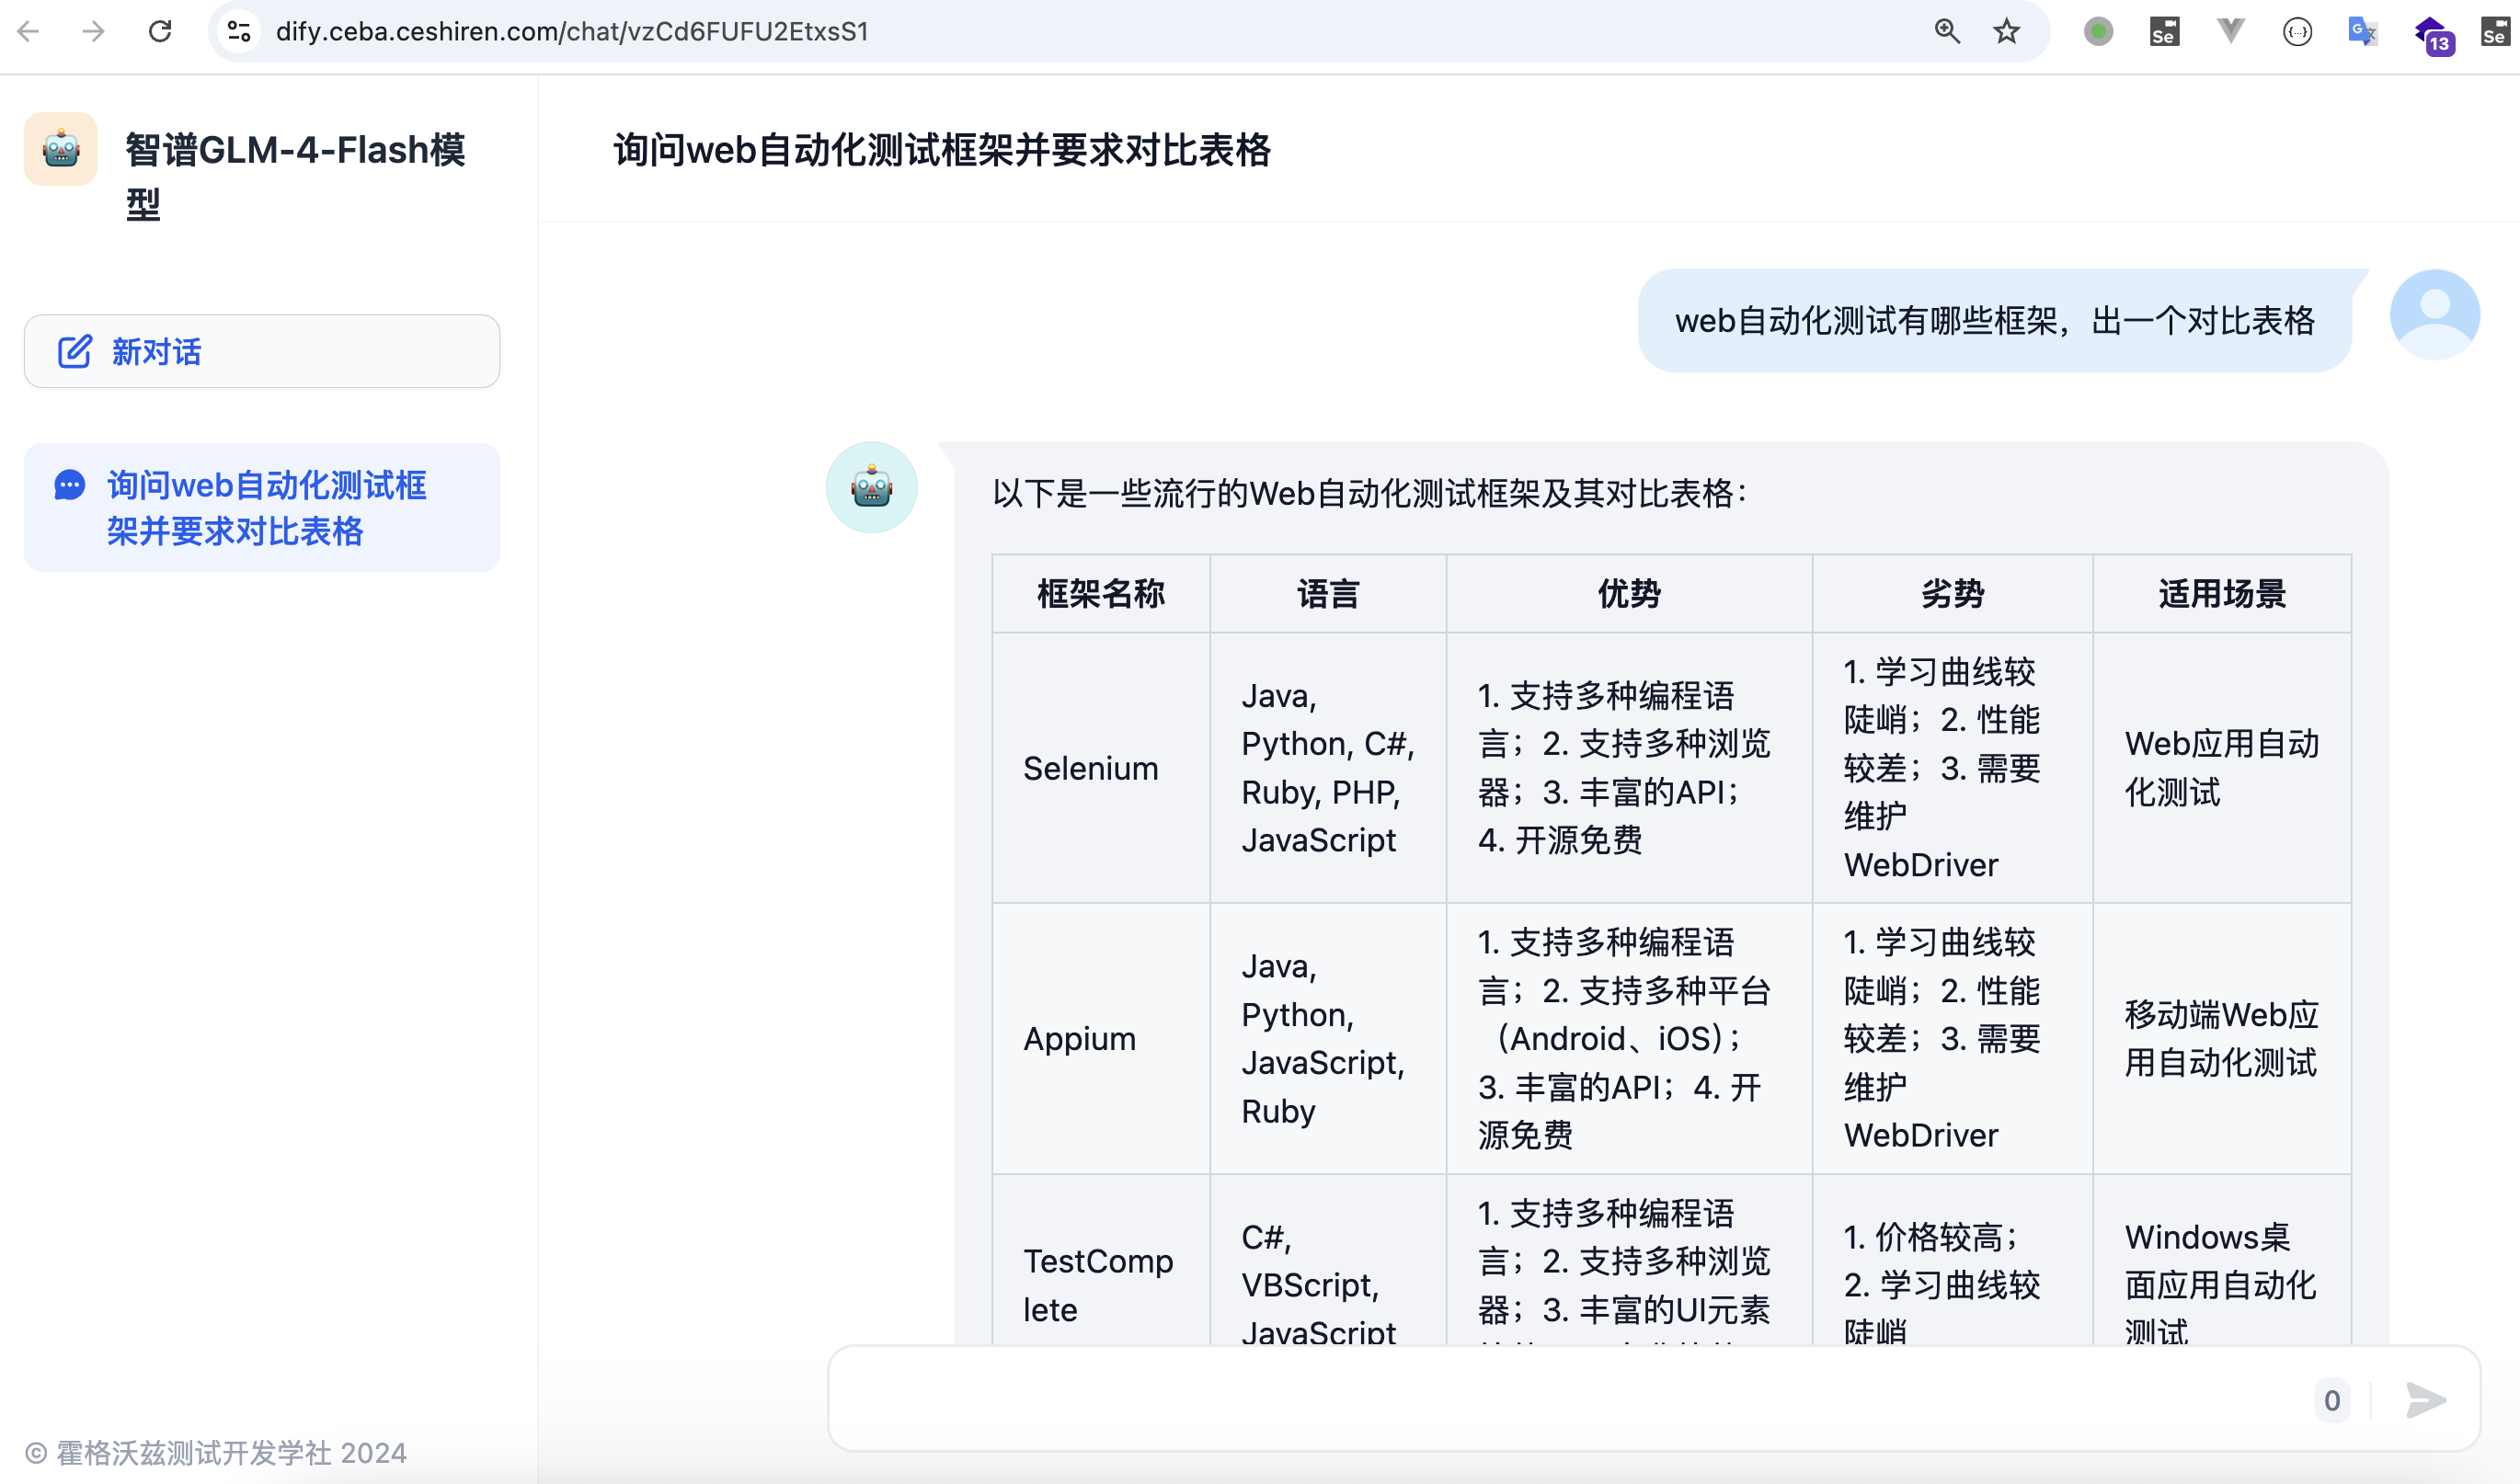Click the user avatar beside the question
2520x1484 pixels.
click(x=2434, y=314)
